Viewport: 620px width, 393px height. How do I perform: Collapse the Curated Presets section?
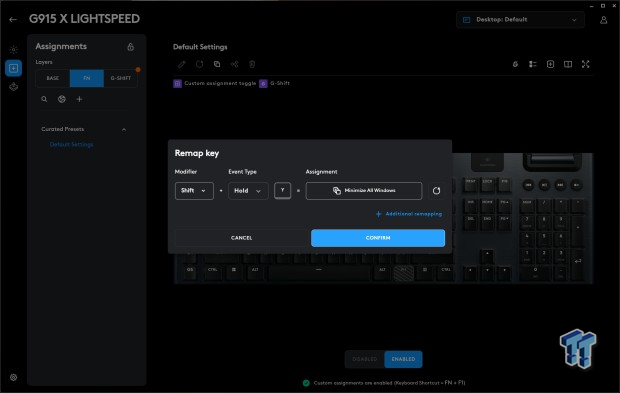[x=124, y=129]
